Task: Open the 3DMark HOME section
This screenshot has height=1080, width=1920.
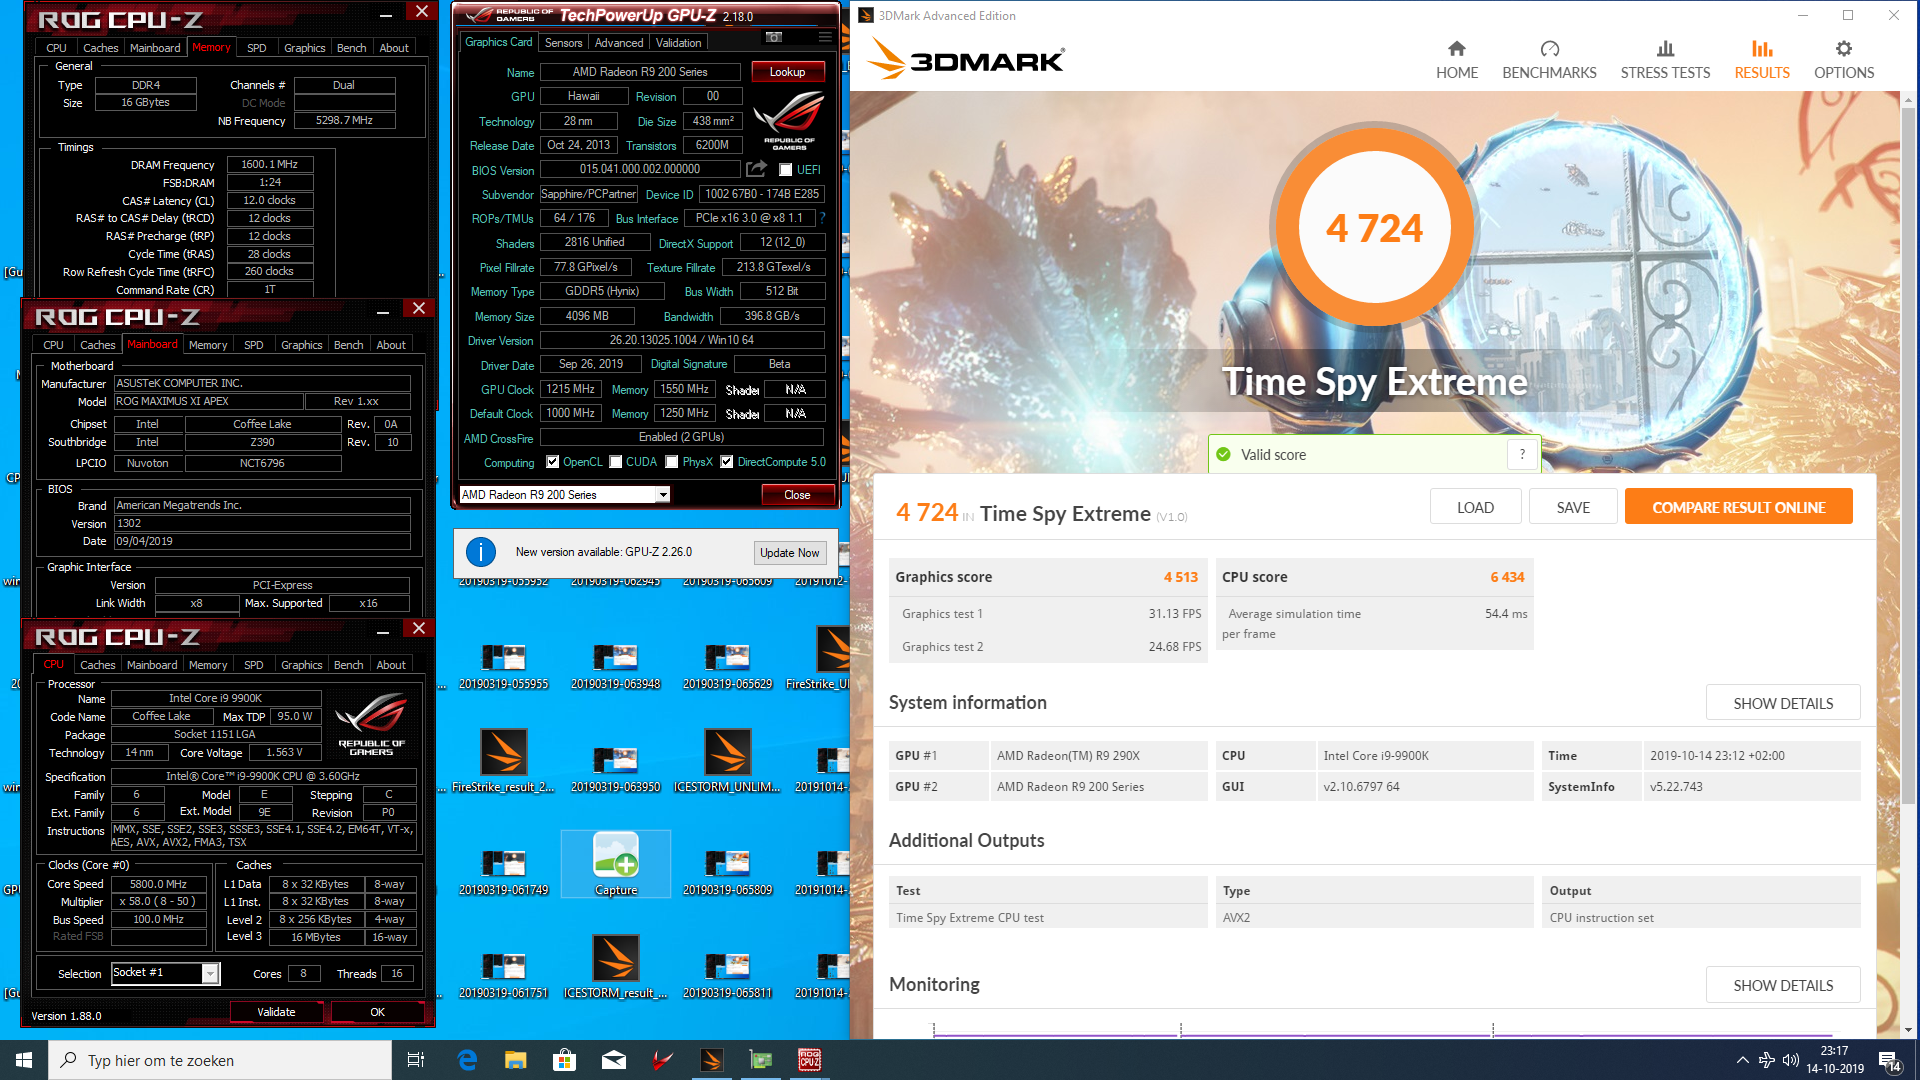Action: click(x=1456, y=60)
